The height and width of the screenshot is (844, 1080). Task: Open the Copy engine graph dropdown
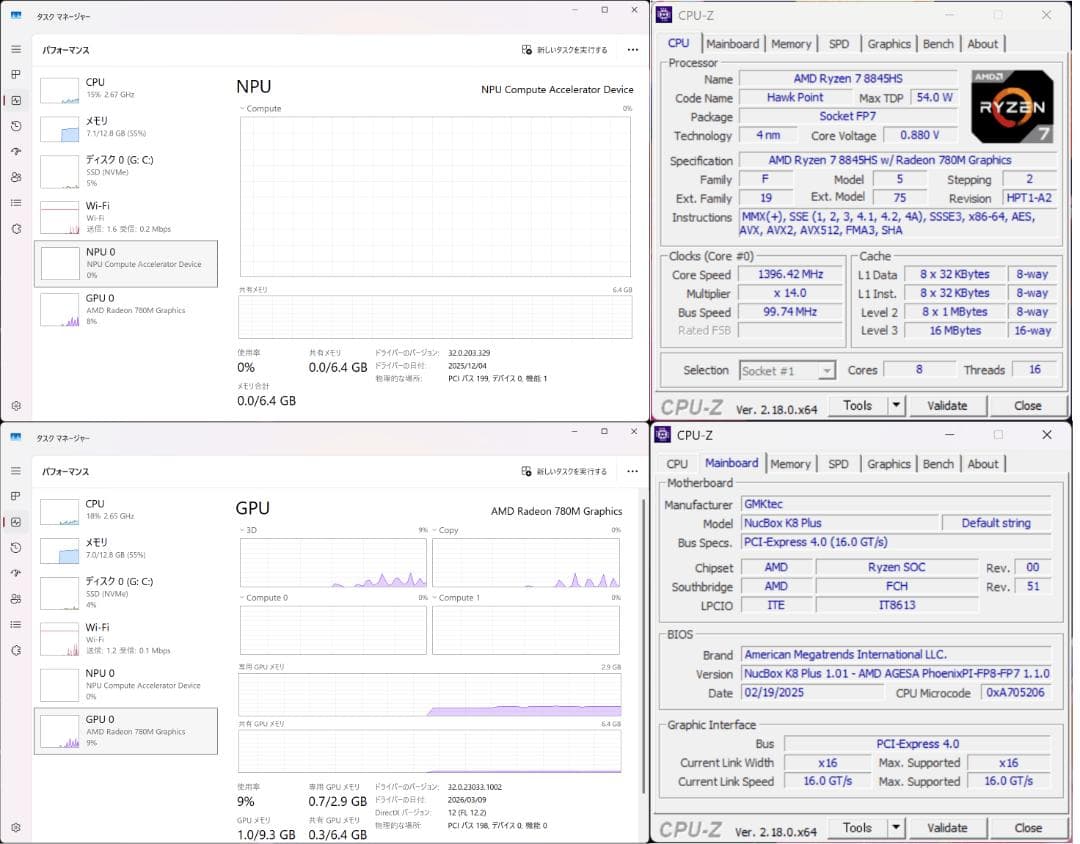[435, 530]
